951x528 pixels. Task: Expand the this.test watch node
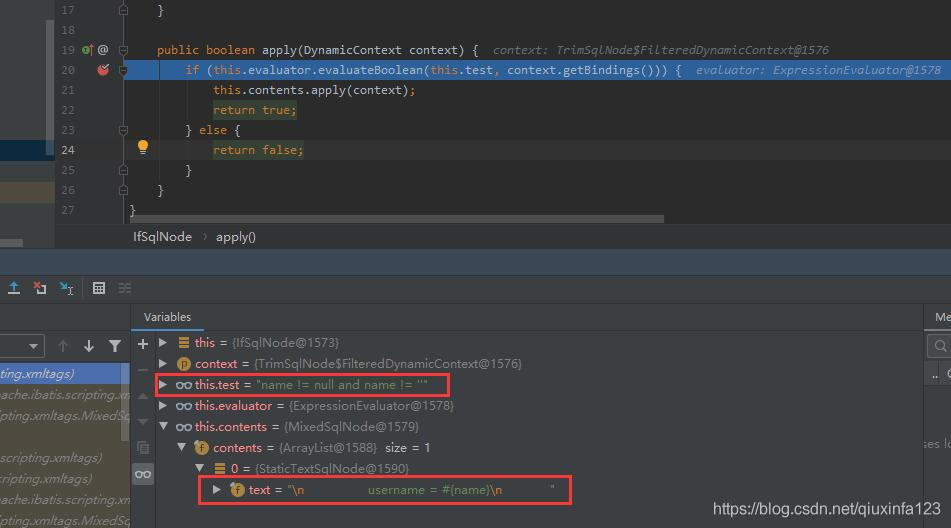[x=163, y=384]
